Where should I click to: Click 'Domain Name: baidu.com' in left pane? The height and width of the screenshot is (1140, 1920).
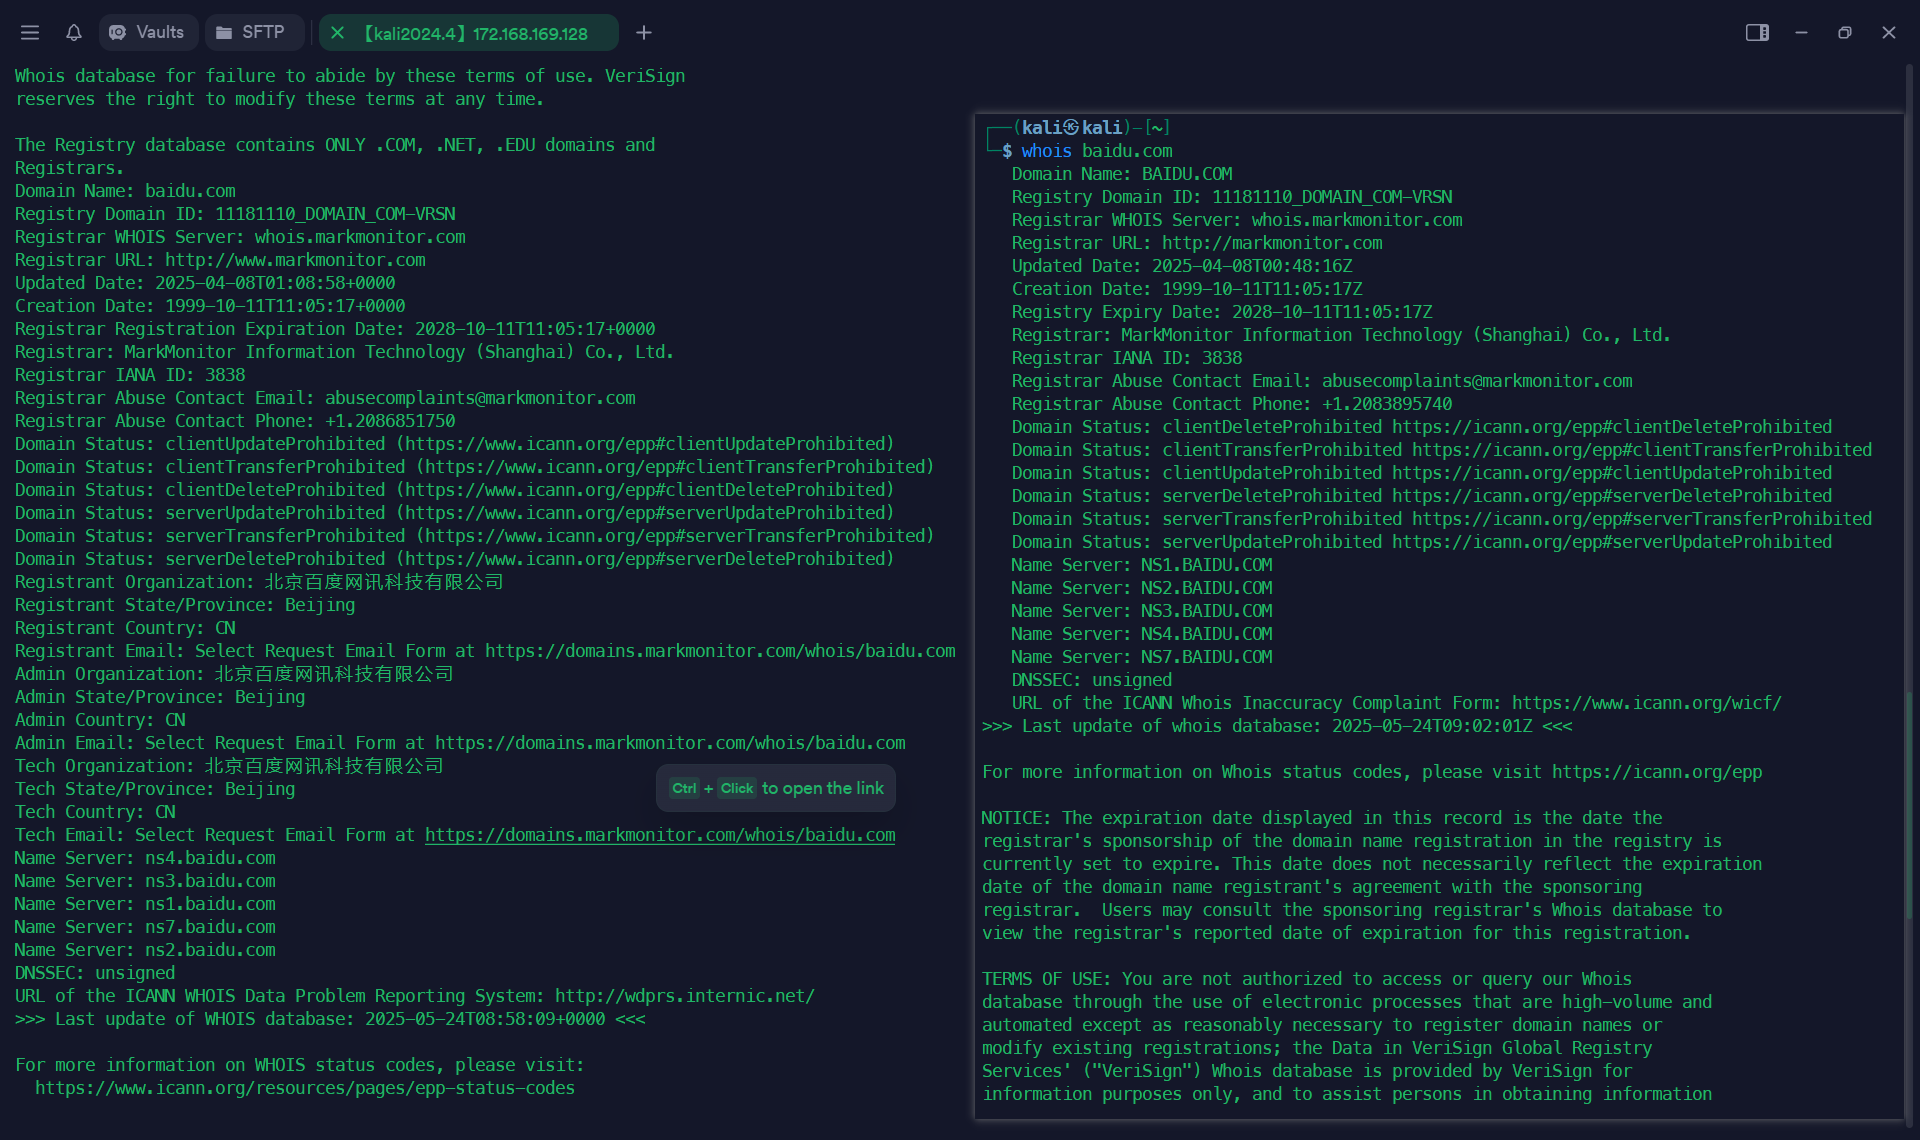click(x=125, y=191)
